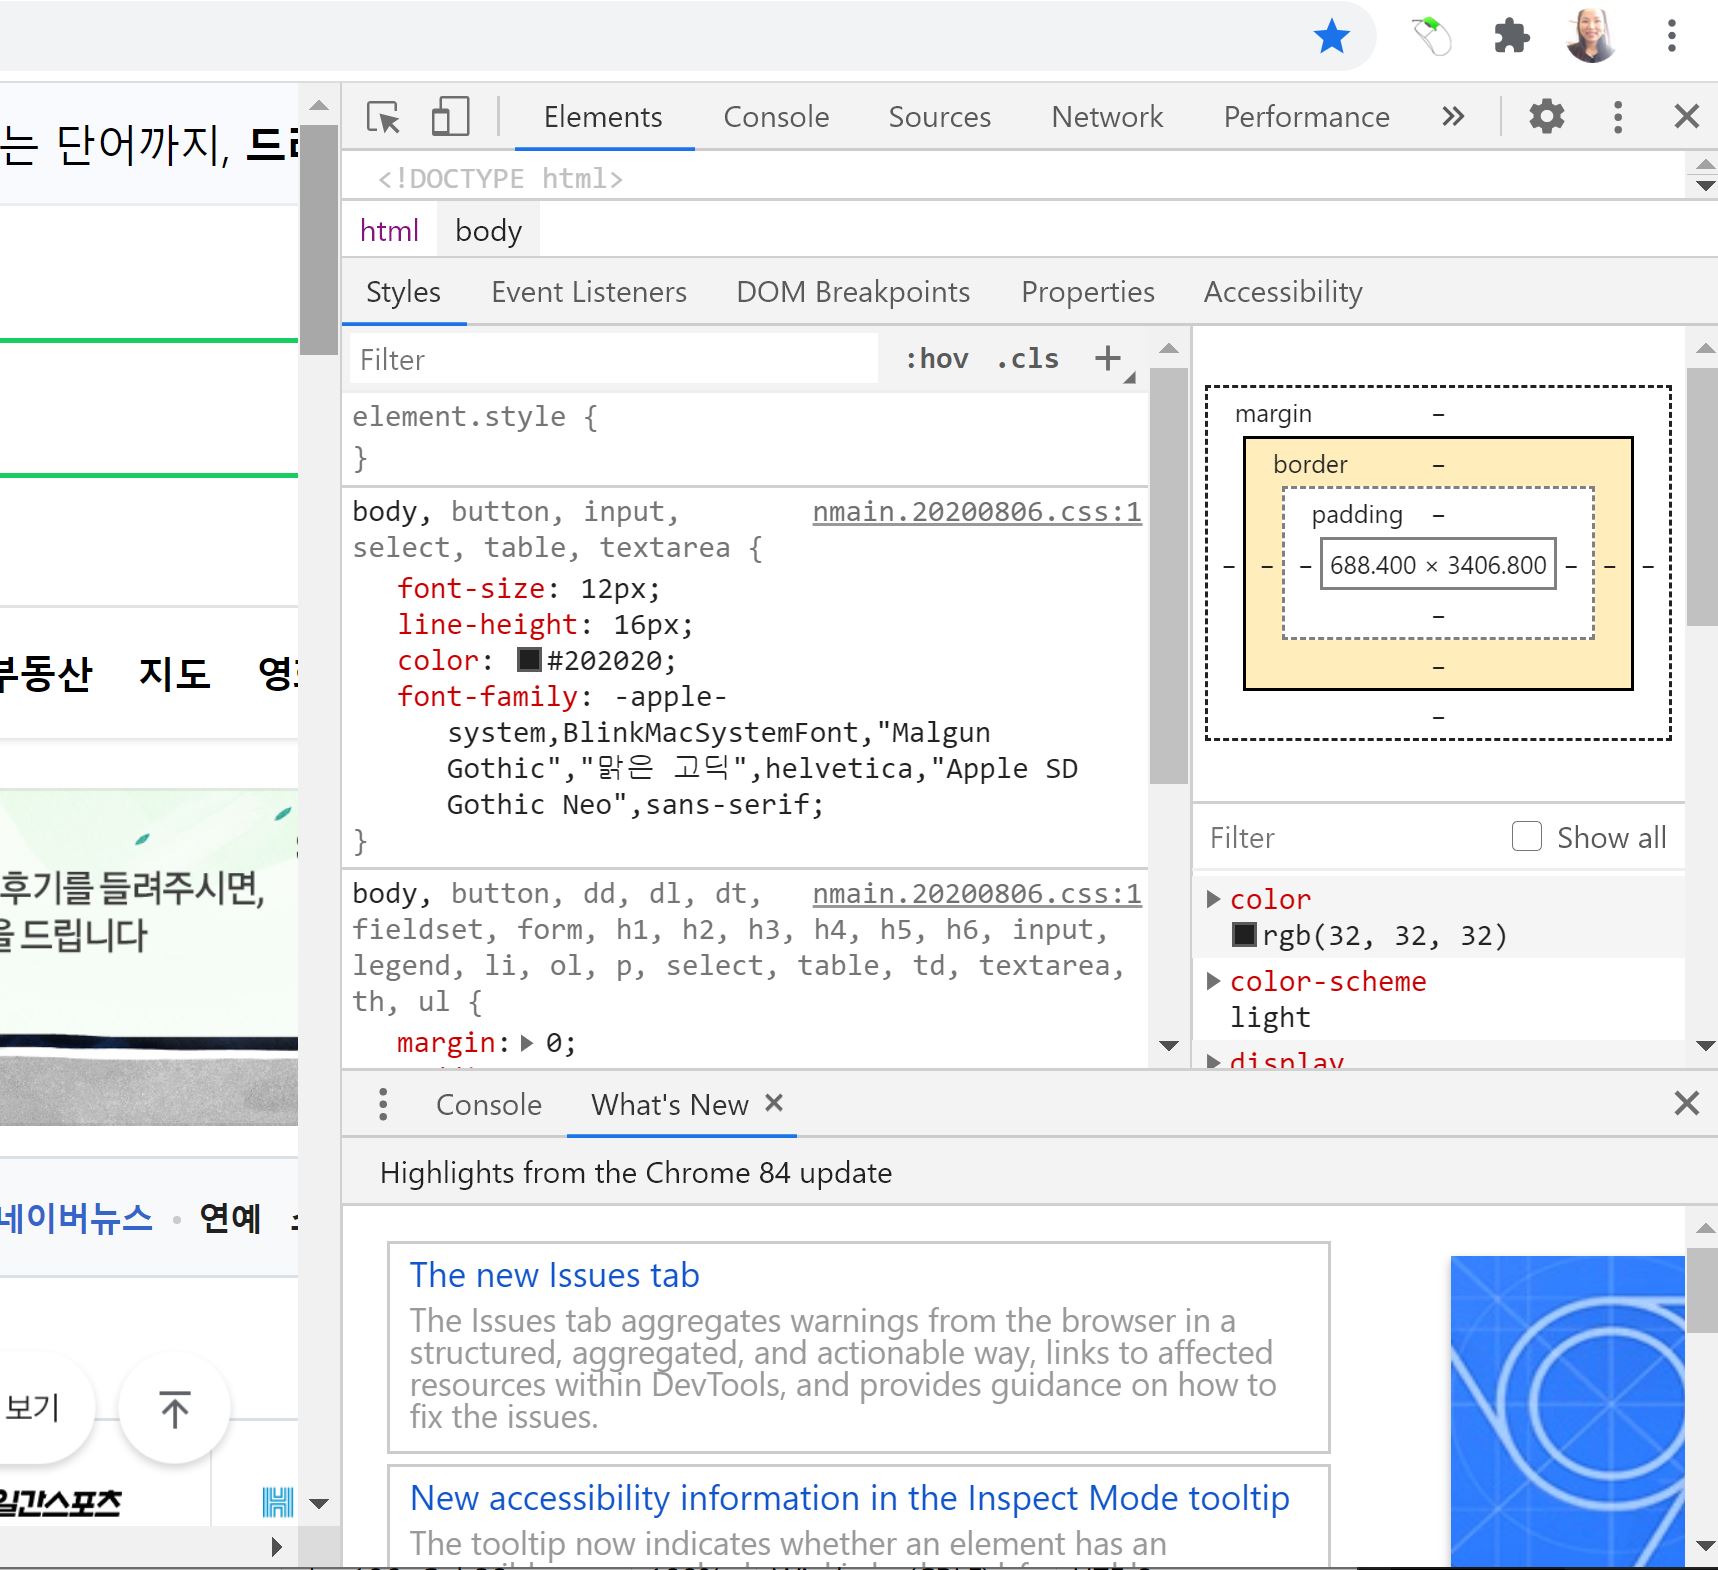Click the Styles Filter input field
1718x1570 pixels.
coord(612,360)
